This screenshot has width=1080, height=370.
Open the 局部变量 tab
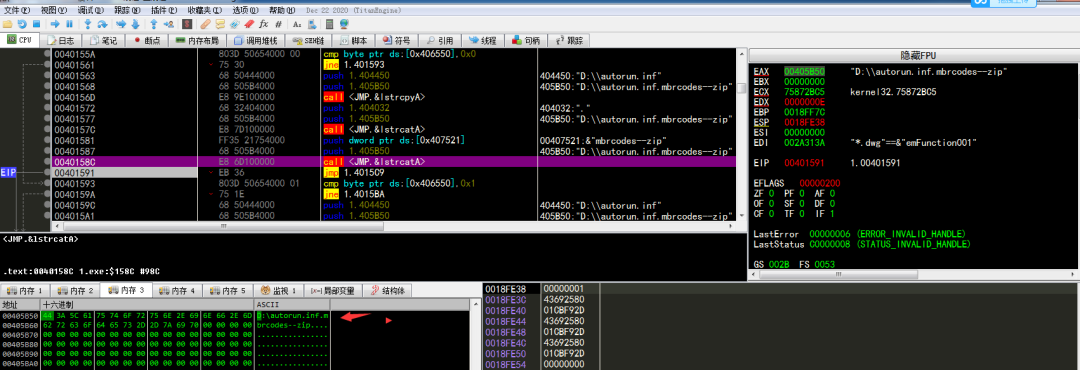(x=332, y=291)
